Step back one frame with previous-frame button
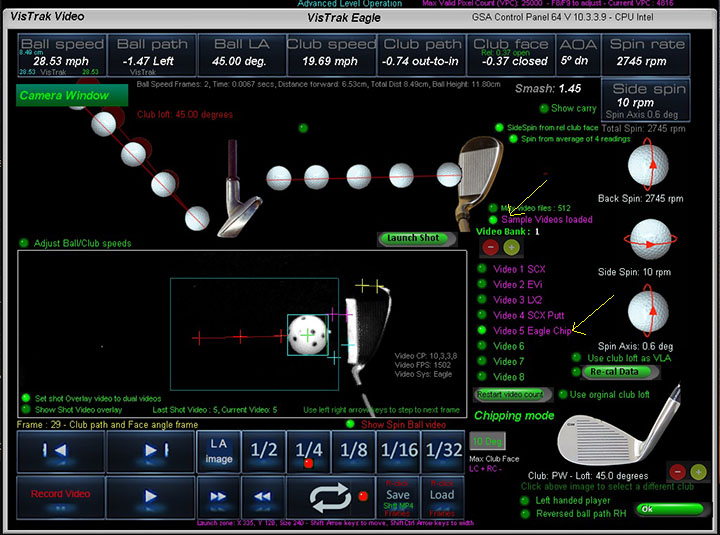 [60, 451]
